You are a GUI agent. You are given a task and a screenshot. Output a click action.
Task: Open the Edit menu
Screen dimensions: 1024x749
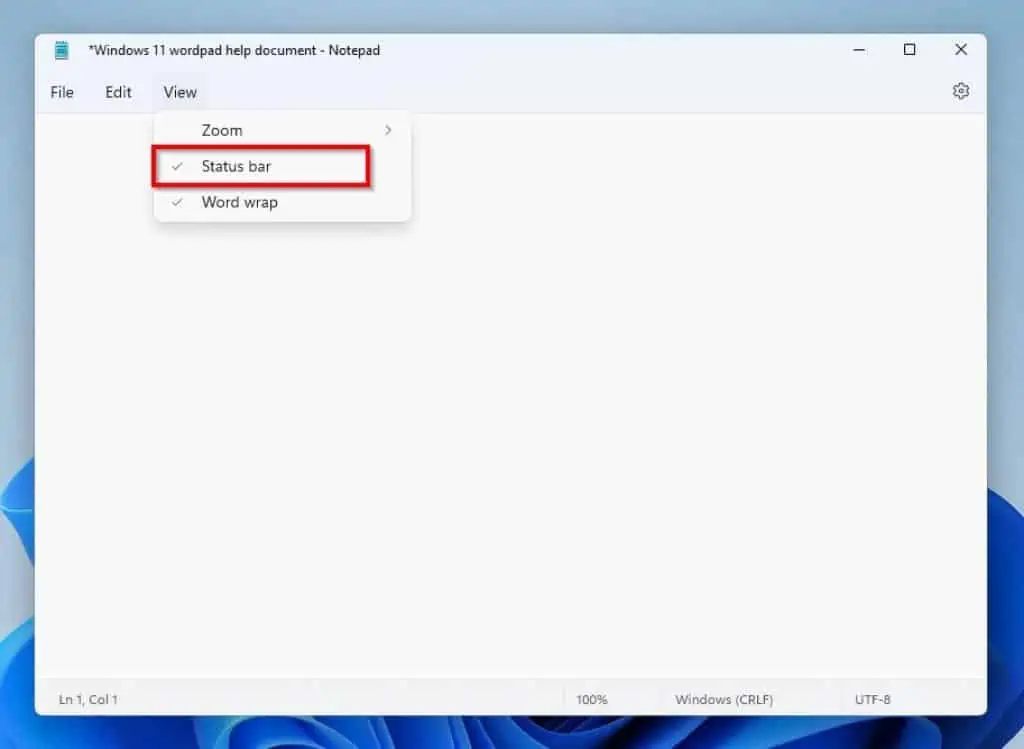click(x=118, y=92)
